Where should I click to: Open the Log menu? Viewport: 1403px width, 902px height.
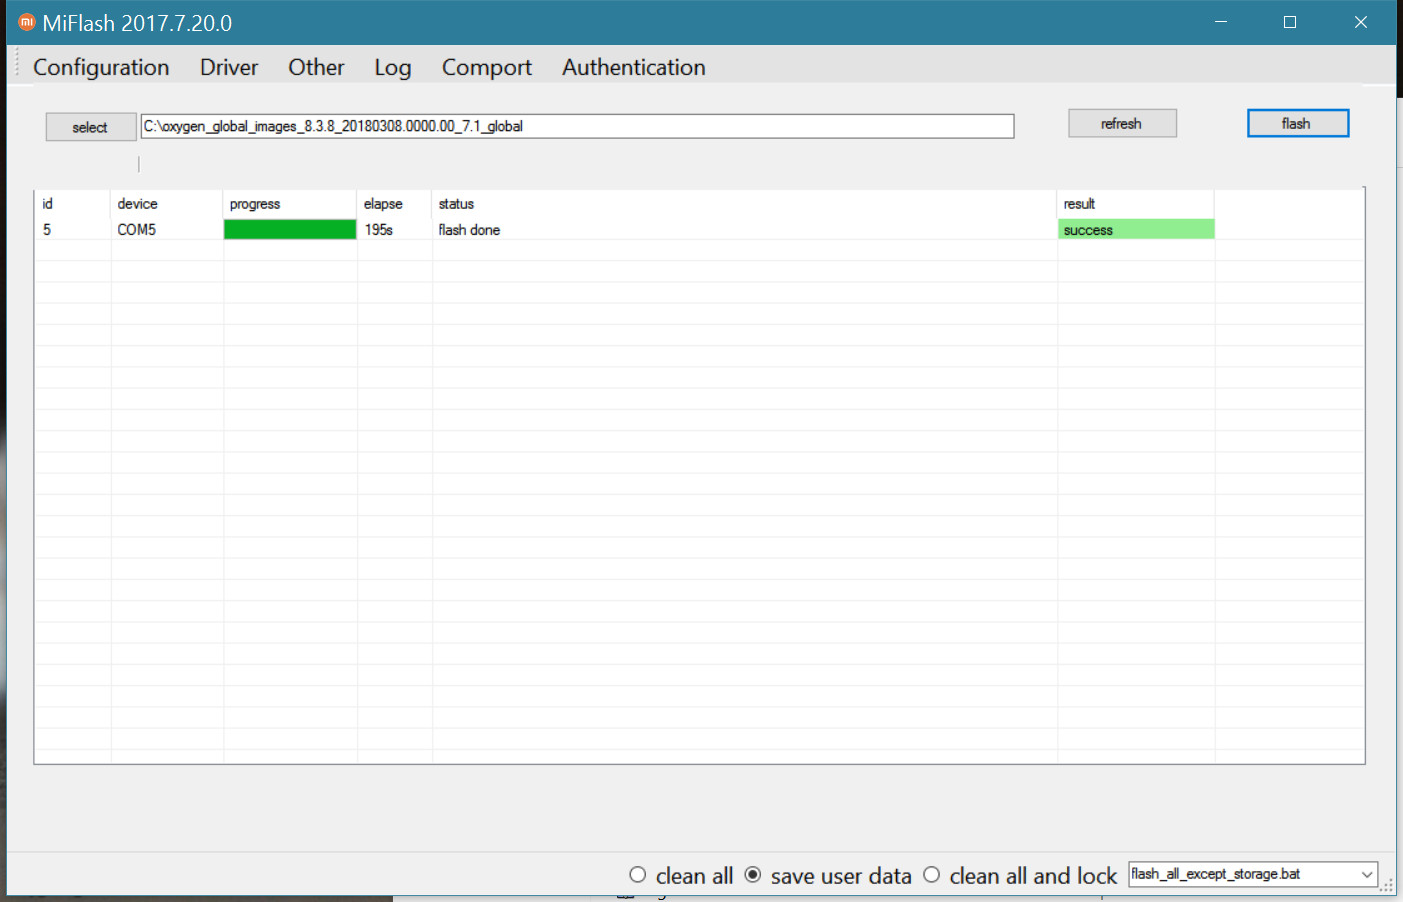[x=392, y=67]
